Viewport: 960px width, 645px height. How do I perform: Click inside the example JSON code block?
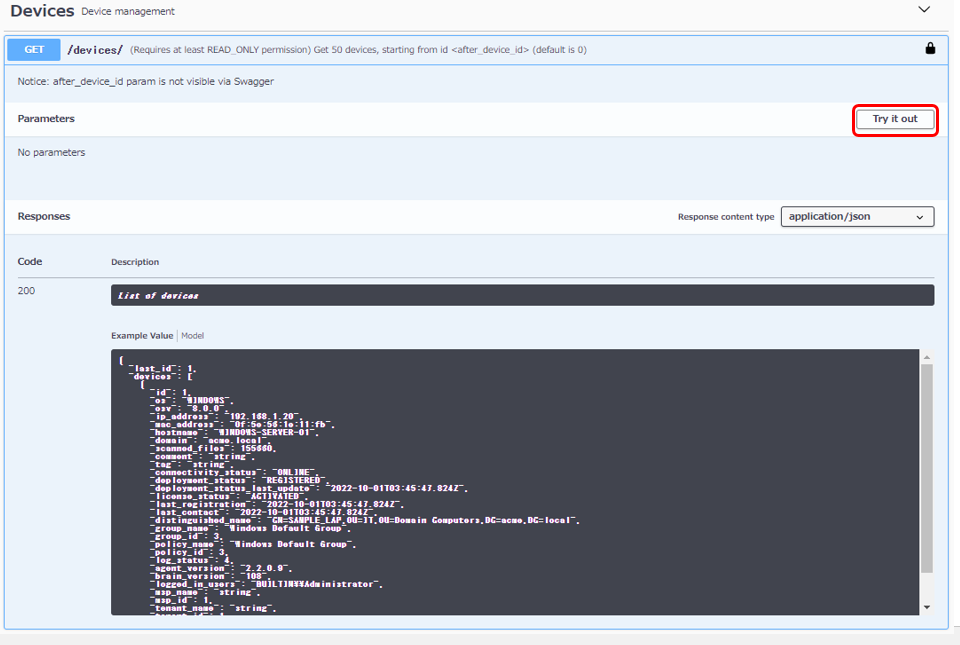(500, 480)
